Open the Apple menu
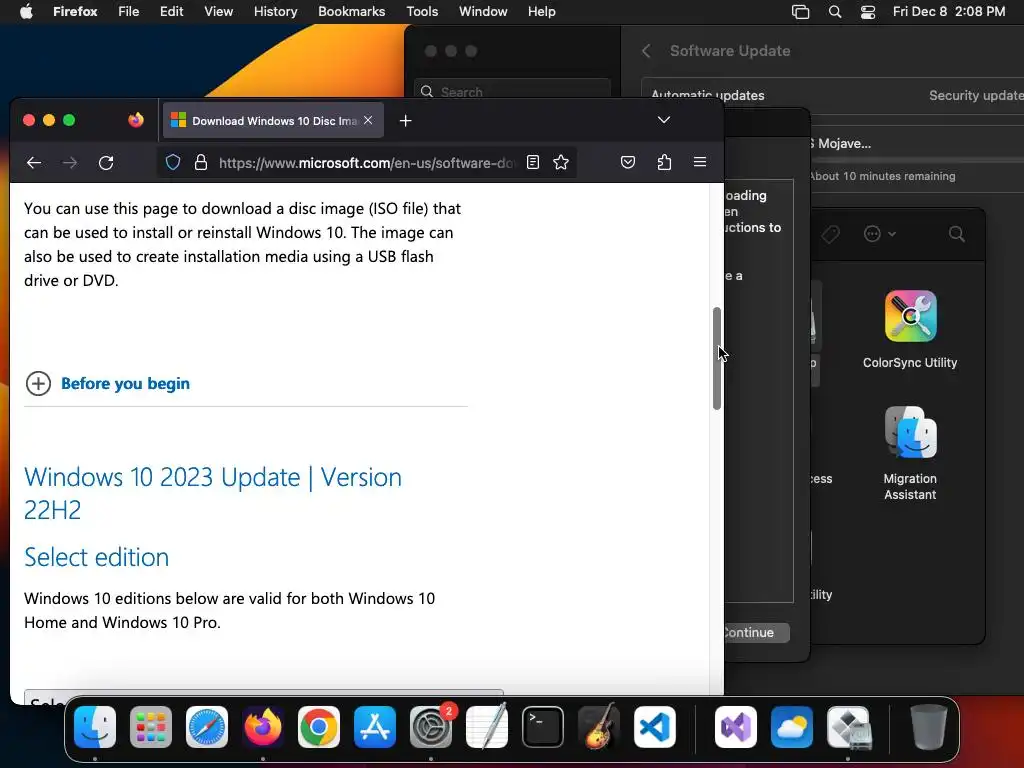 tap(26, 12)
